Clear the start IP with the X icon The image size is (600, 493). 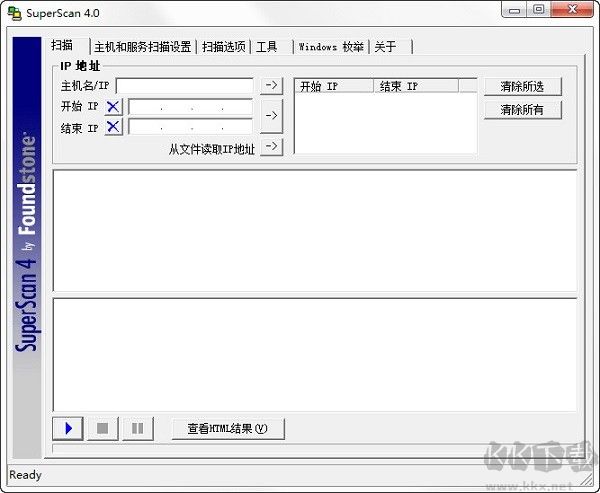pos(113,106)
